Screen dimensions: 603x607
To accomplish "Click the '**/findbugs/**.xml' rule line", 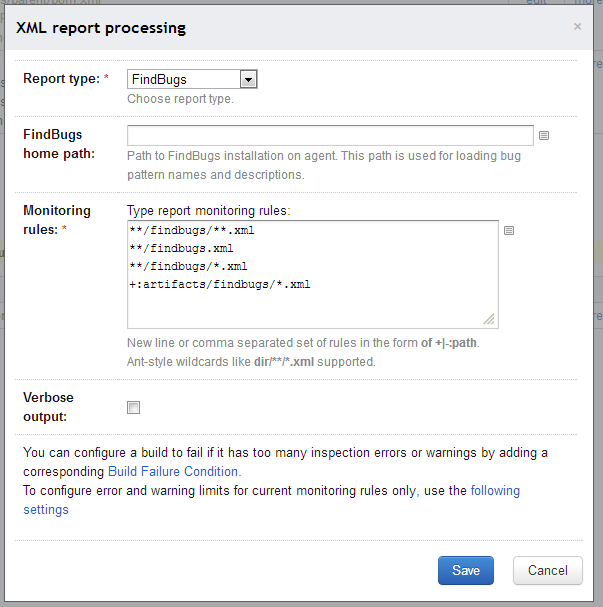I will (192, 230).
